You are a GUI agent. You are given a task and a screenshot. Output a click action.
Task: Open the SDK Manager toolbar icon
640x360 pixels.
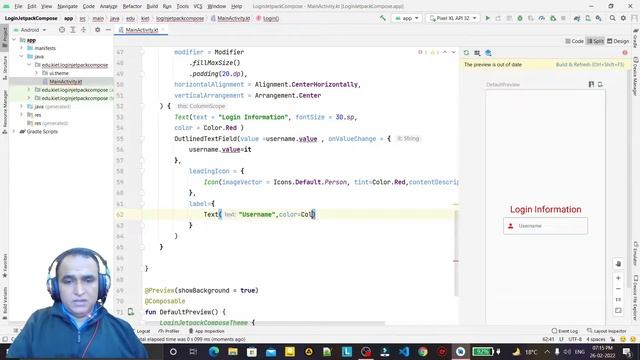(x=598, y=18)
